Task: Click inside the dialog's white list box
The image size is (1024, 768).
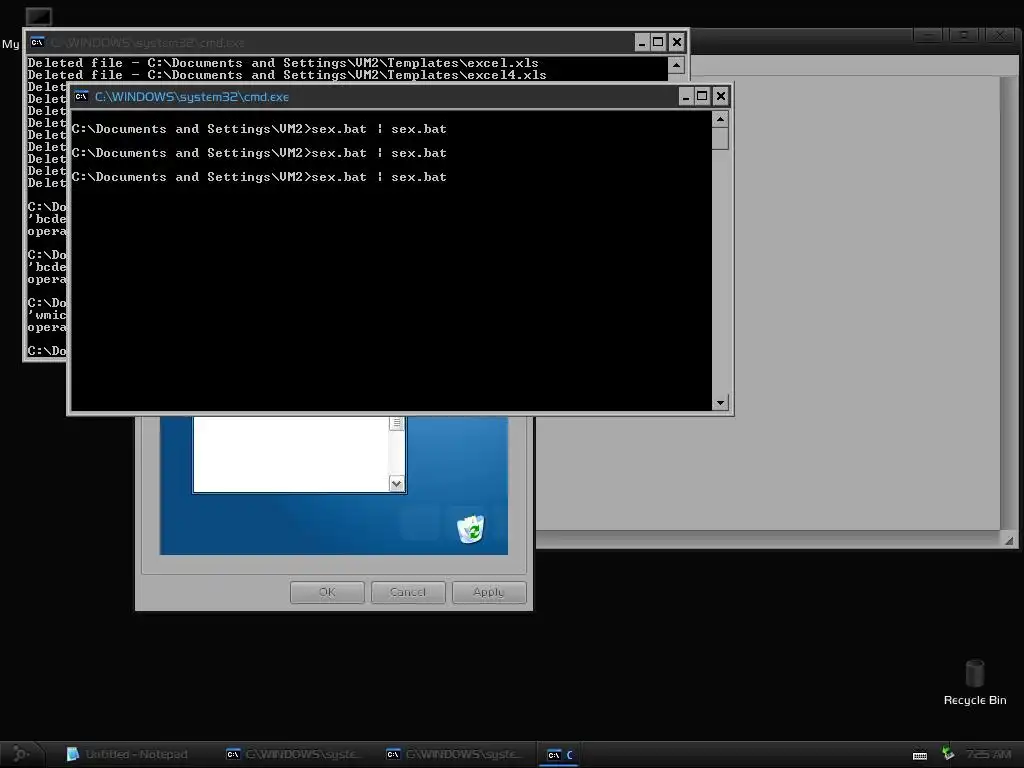Action: coord(291,454)
